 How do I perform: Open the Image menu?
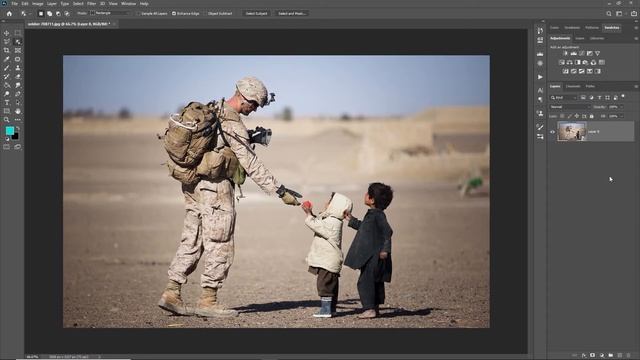[38, 4]
